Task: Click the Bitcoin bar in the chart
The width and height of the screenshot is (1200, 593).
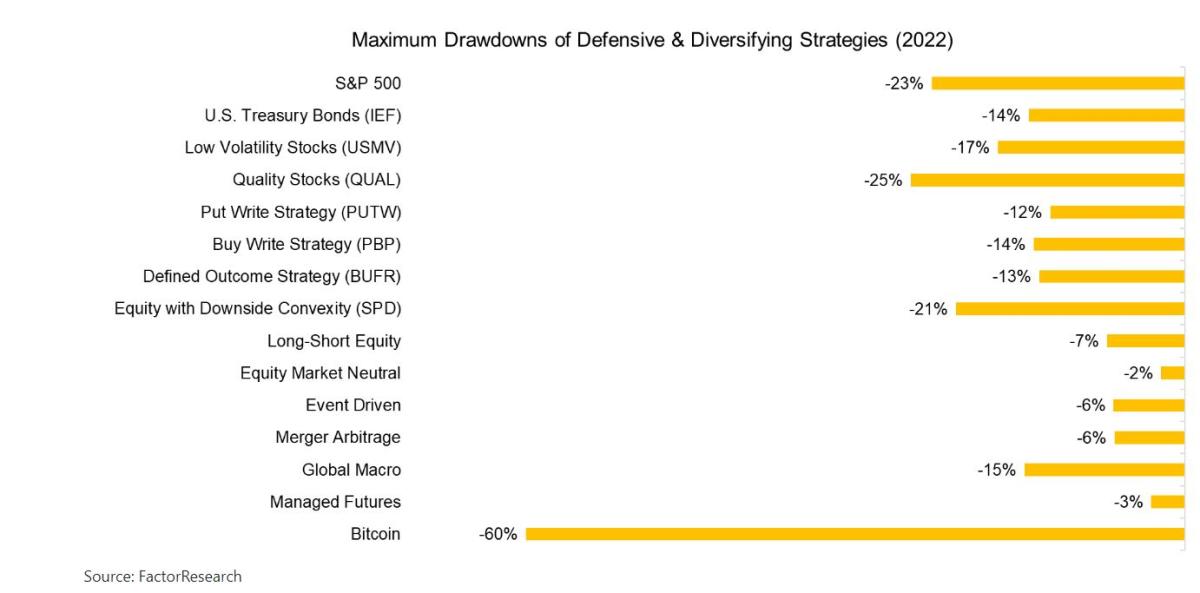Action: point(855,534)
